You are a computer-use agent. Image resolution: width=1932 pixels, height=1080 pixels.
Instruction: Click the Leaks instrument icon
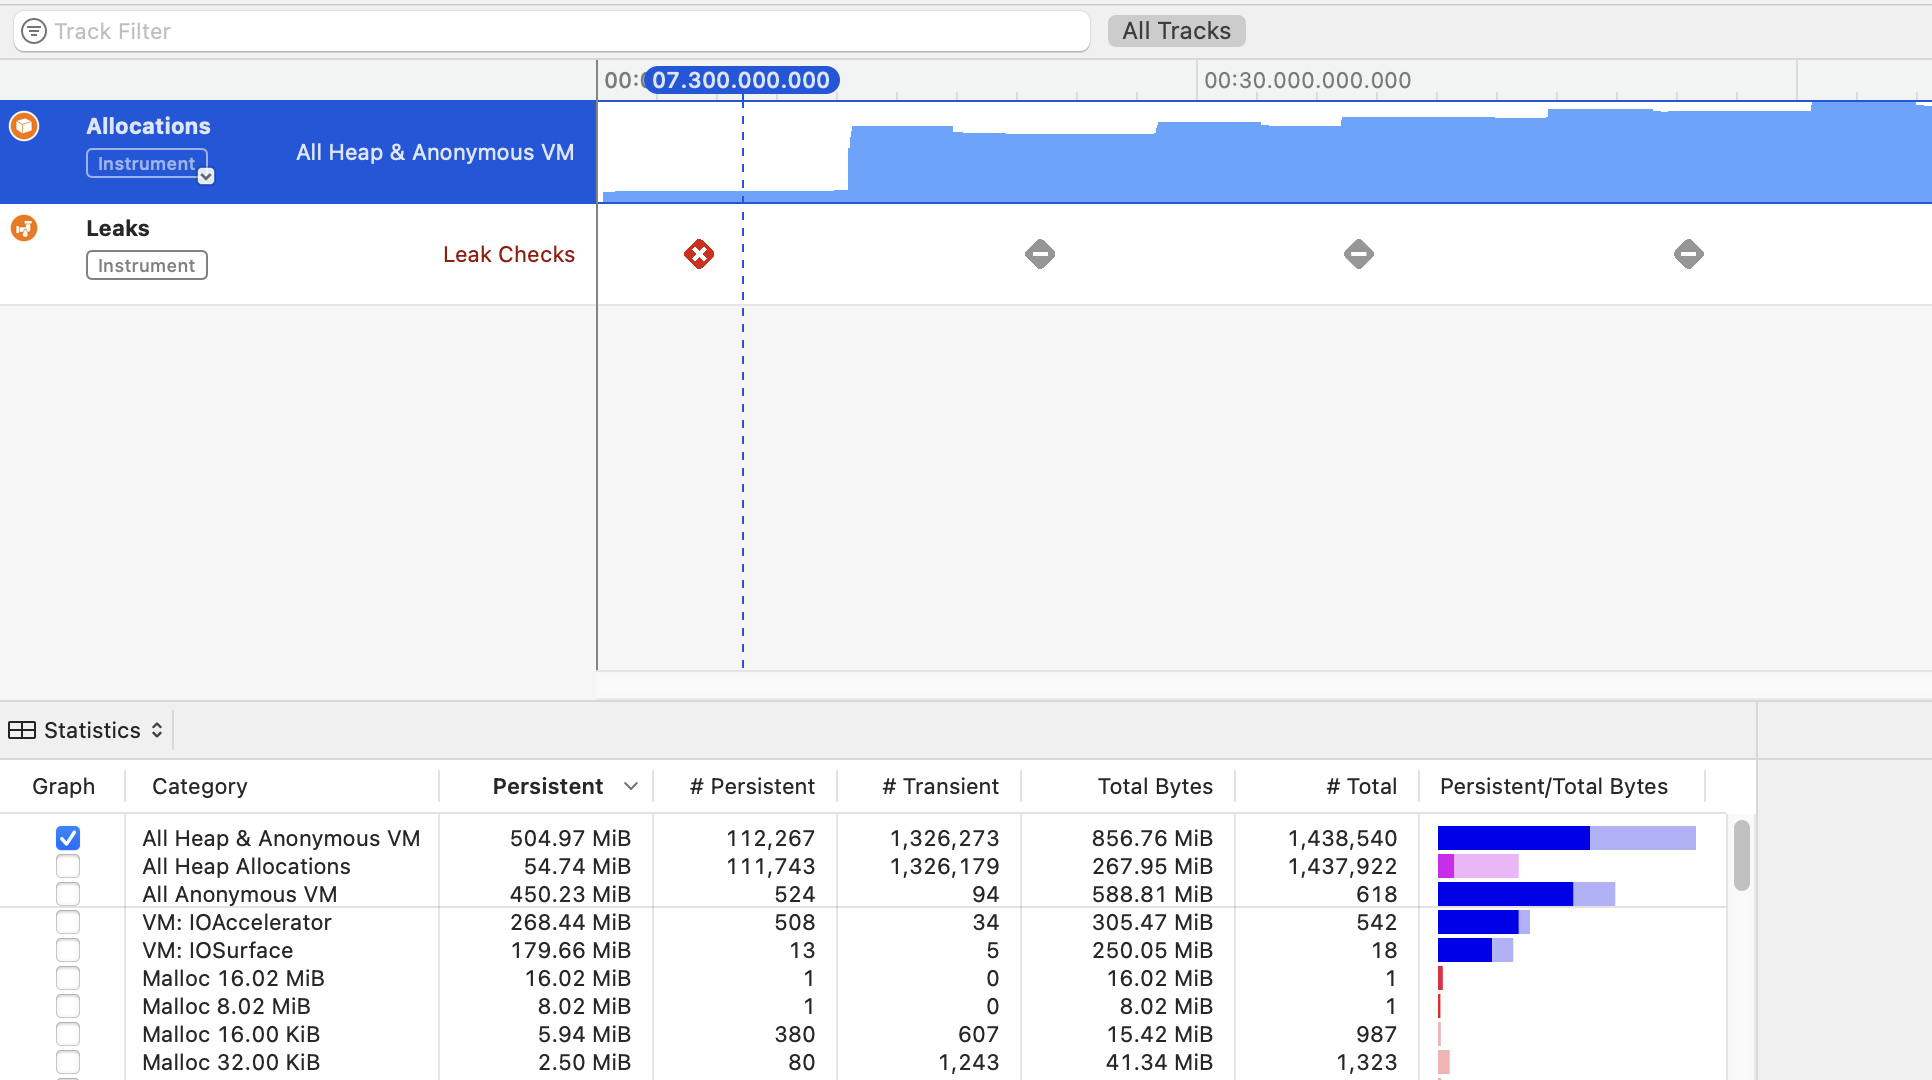24,228
